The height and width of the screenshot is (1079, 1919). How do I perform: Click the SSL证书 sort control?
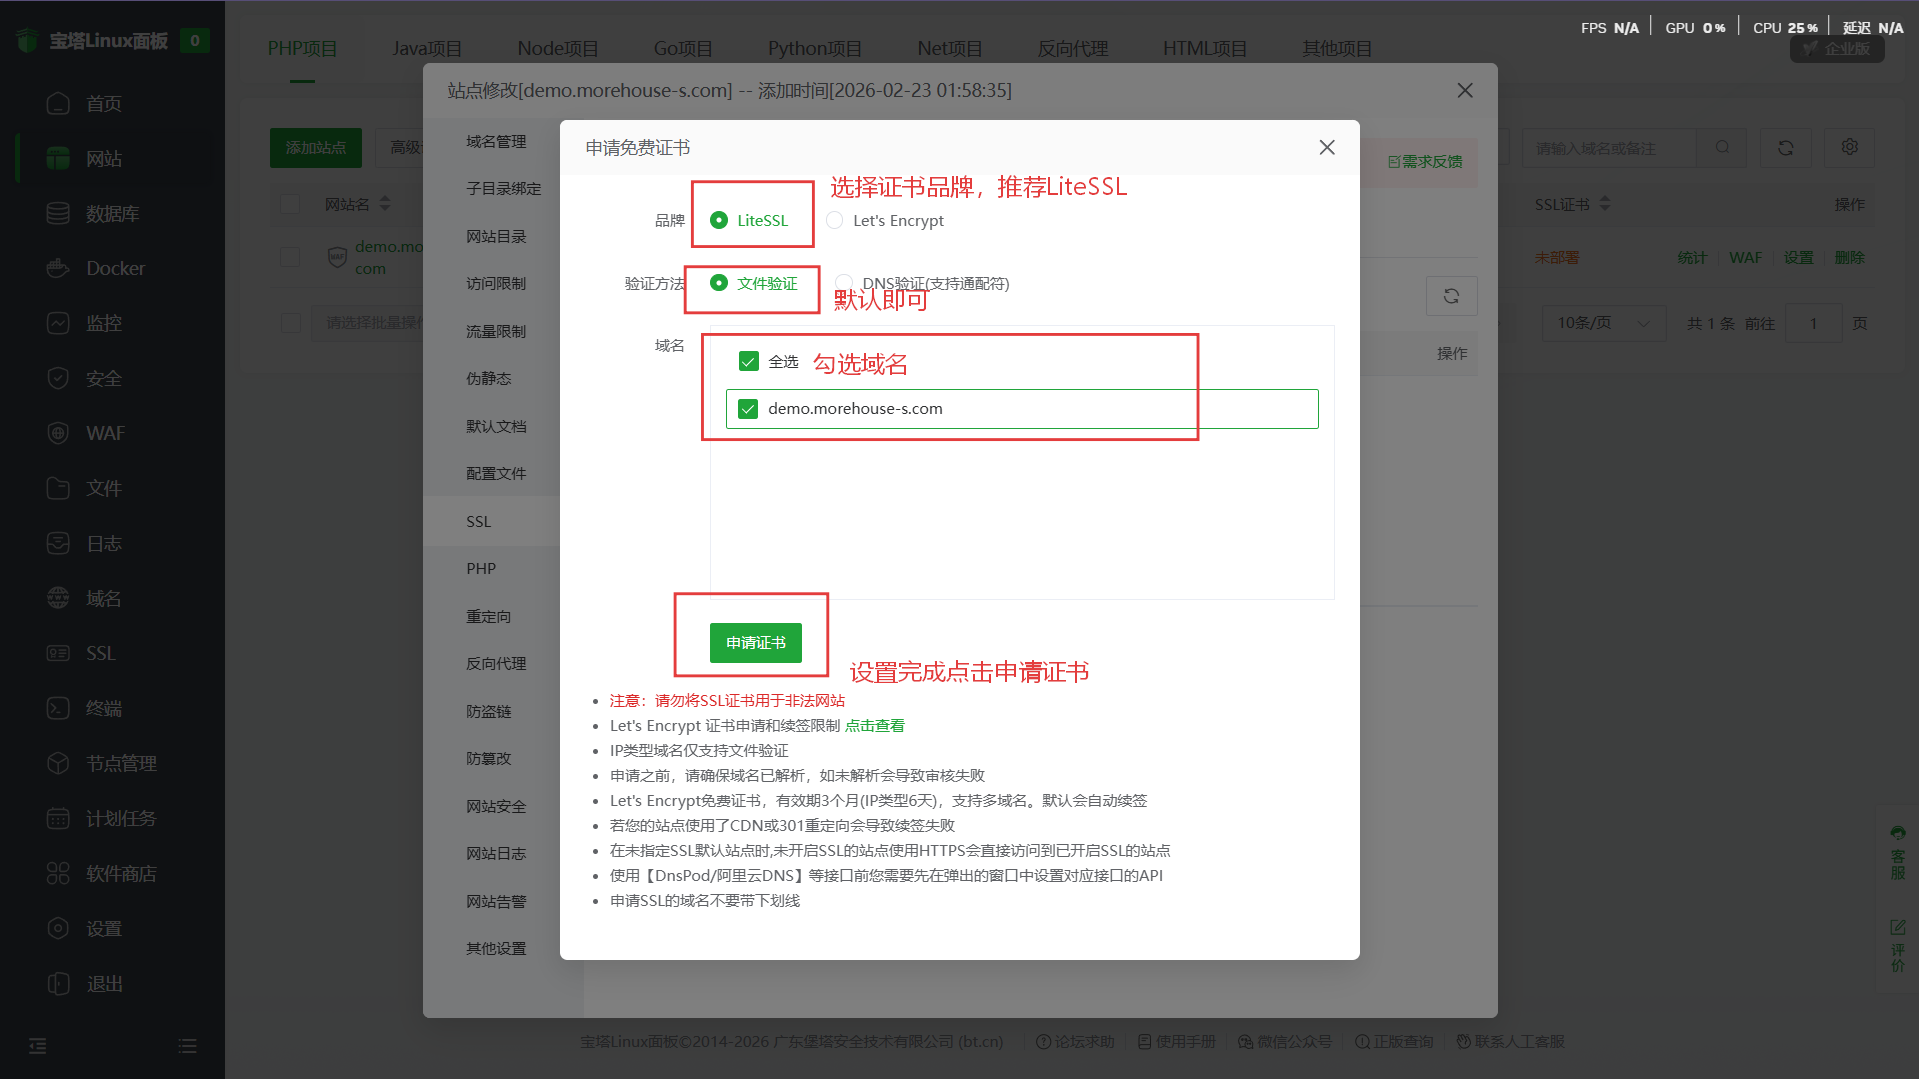pyautogui.click(x=1605, y=203)
